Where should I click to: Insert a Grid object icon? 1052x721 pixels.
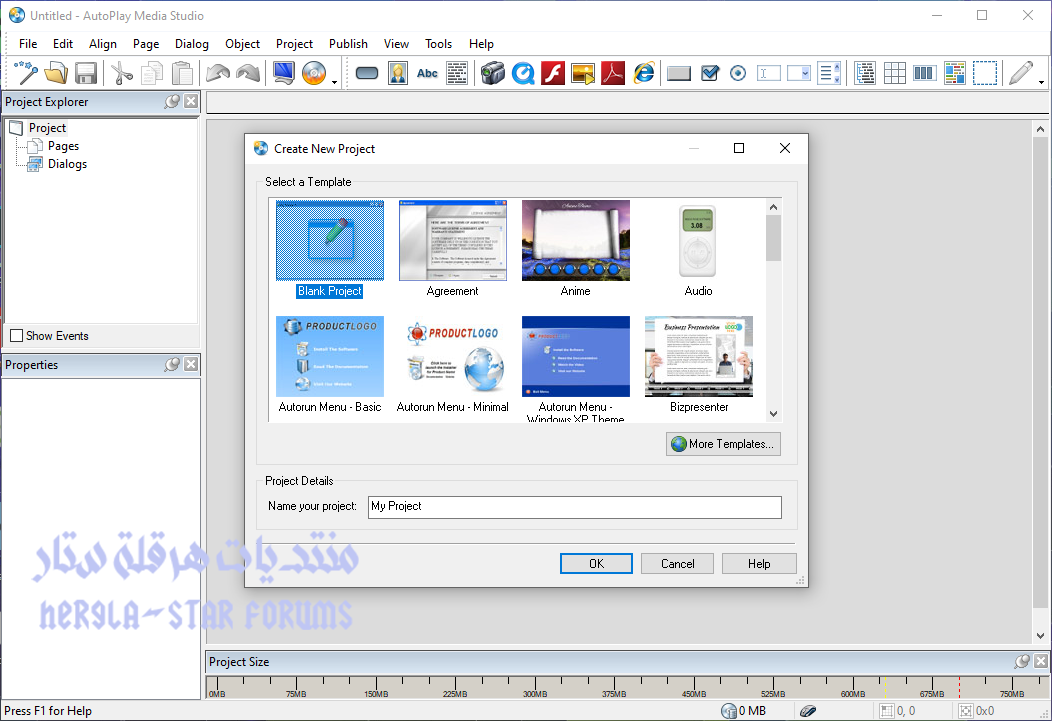click(894, 72)
